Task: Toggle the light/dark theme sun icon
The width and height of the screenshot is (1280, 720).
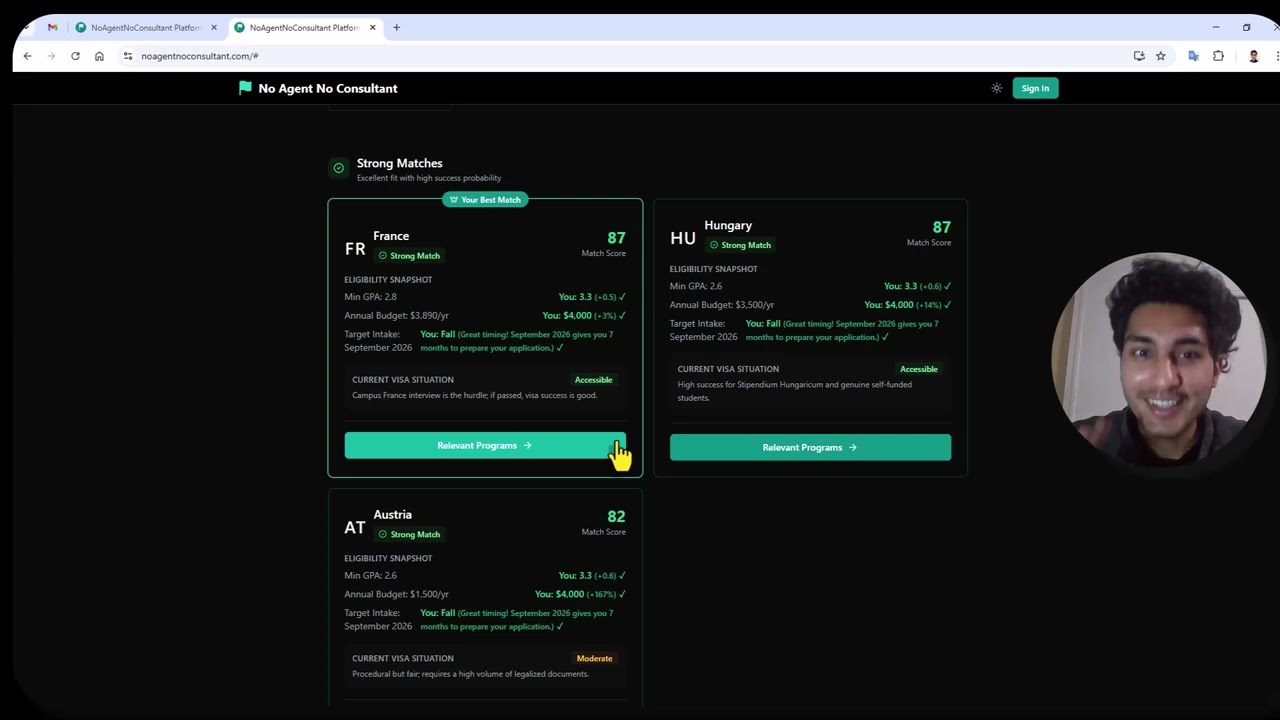Action: (996, 88)
